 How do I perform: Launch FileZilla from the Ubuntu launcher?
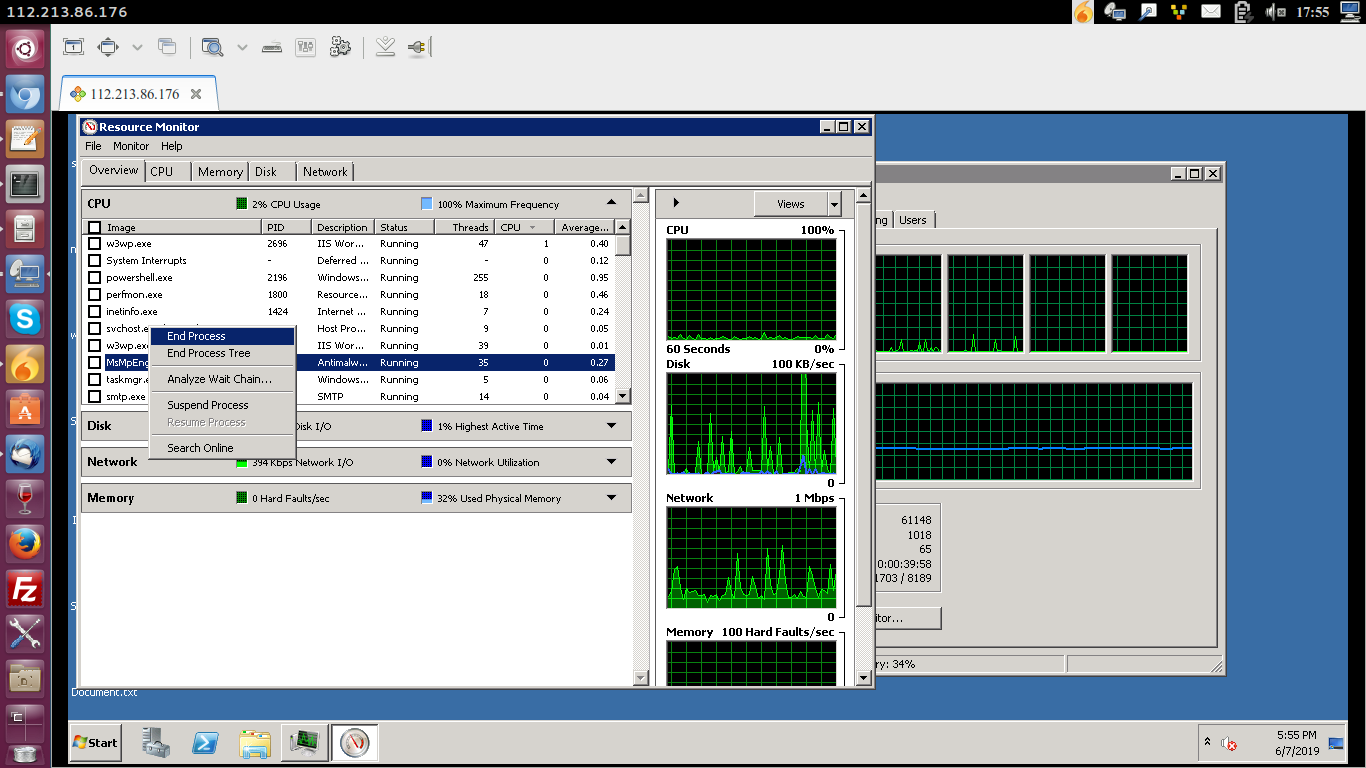pos(25,590)
